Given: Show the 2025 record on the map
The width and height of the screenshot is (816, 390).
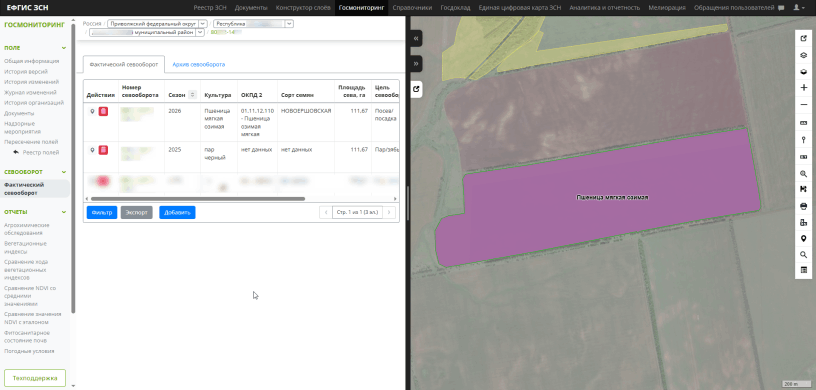Looking at the screenshot, I should tap(93, 150).
